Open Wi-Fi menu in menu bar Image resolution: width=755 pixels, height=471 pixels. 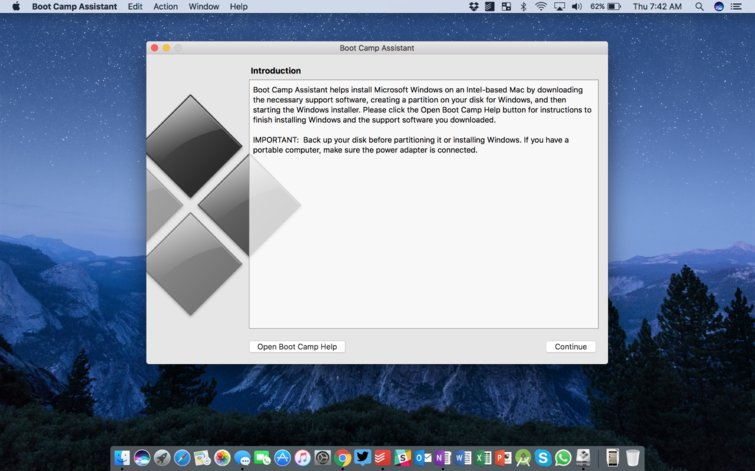(x=541, y=6)
